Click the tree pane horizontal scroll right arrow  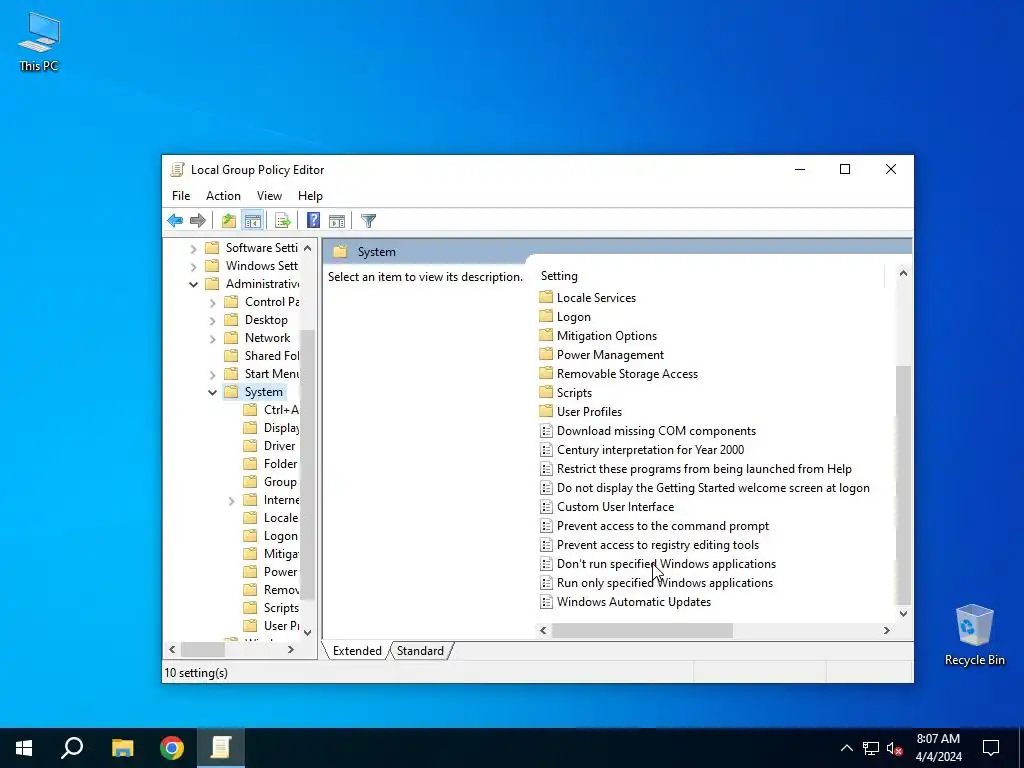click(291, 649)
